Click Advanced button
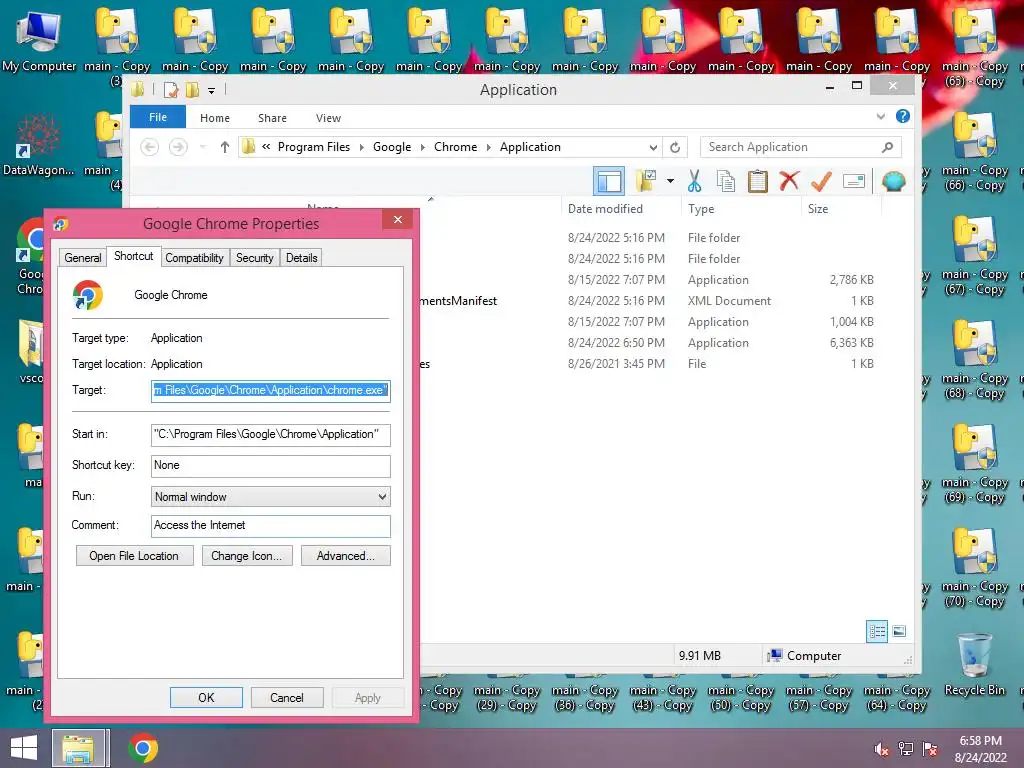Image resolution: width=1024 pixels, height=768 pixels. [x=346, y=556]
